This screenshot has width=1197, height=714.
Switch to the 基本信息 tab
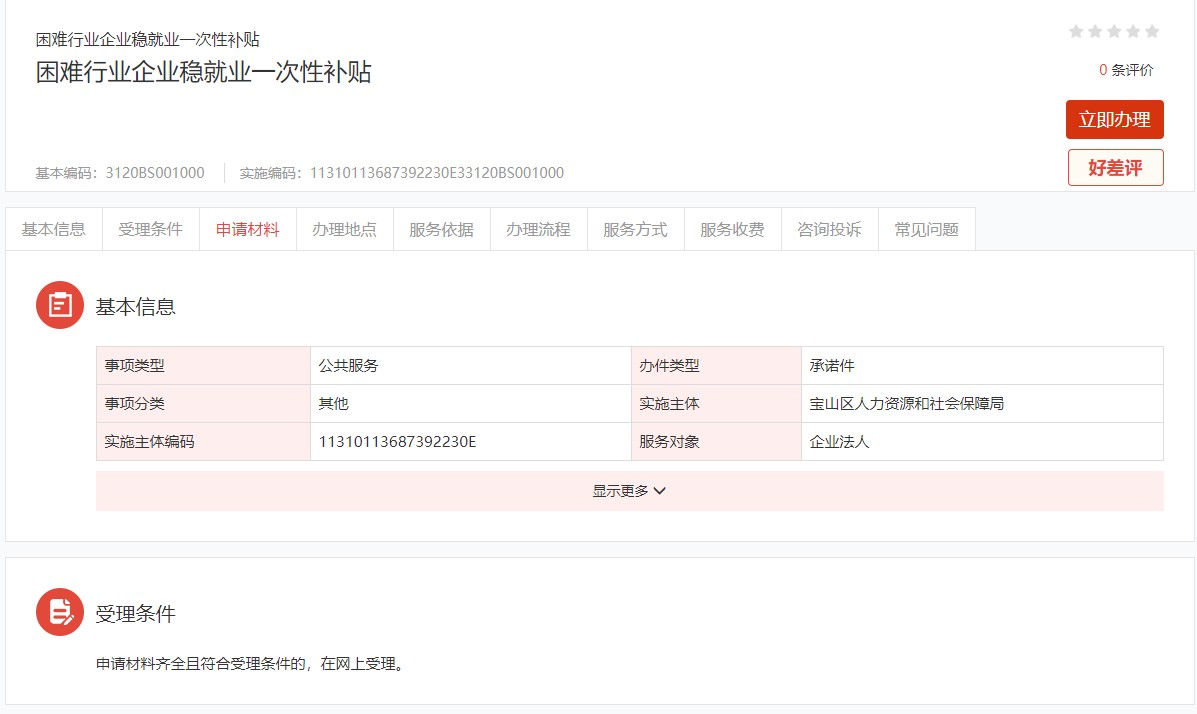(x=54, y=229)
